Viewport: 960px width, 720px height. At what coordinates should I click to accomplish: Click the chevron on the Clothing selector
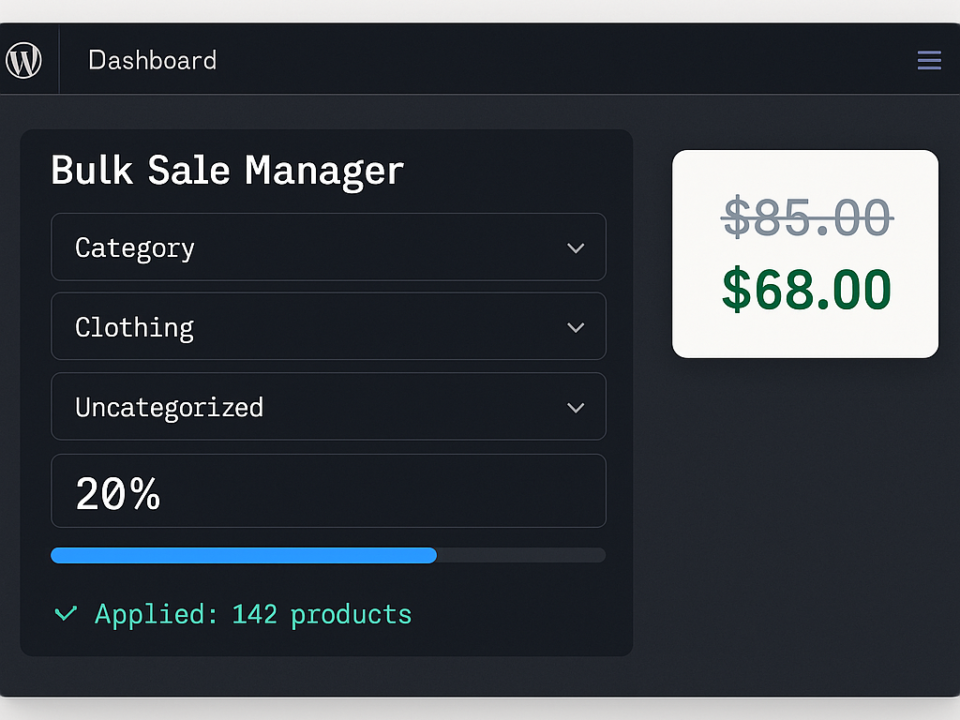point(576,327)
